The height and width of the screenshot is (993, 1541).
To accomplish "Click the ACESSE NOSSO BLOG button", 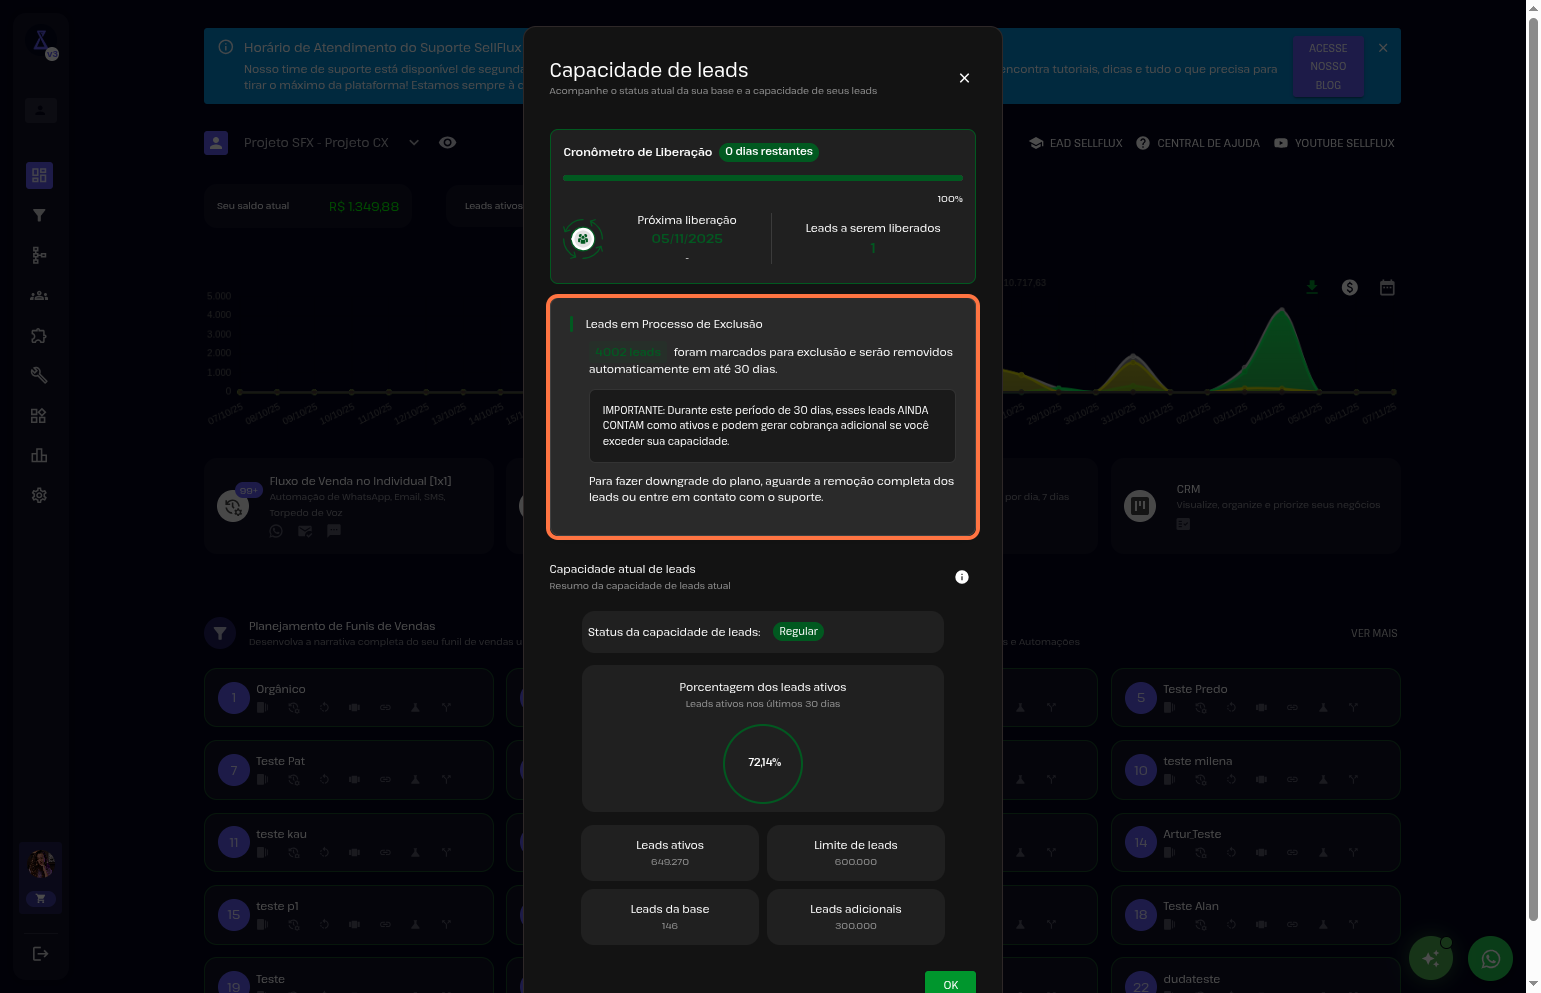I will click(x=1328, y=67).
